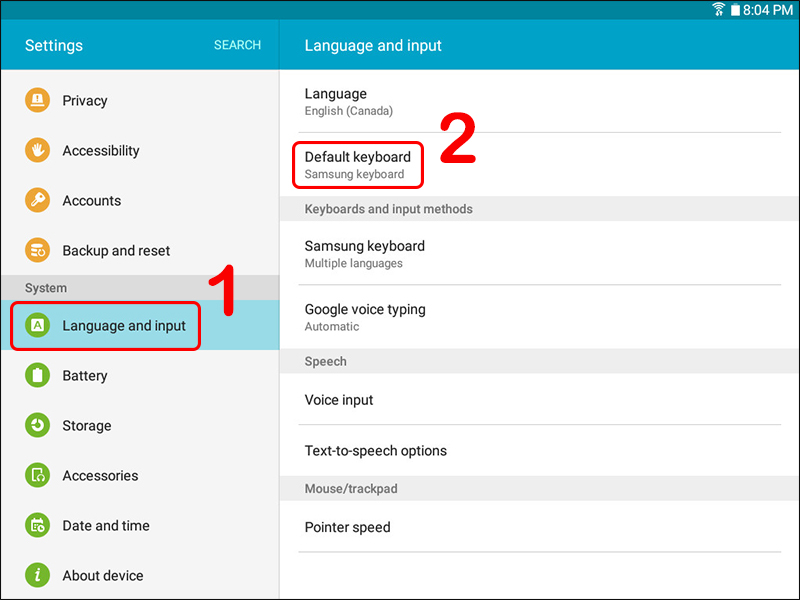Open Voice input settings
The width and height of the screenshot is (800, 600).
[540, 399]
